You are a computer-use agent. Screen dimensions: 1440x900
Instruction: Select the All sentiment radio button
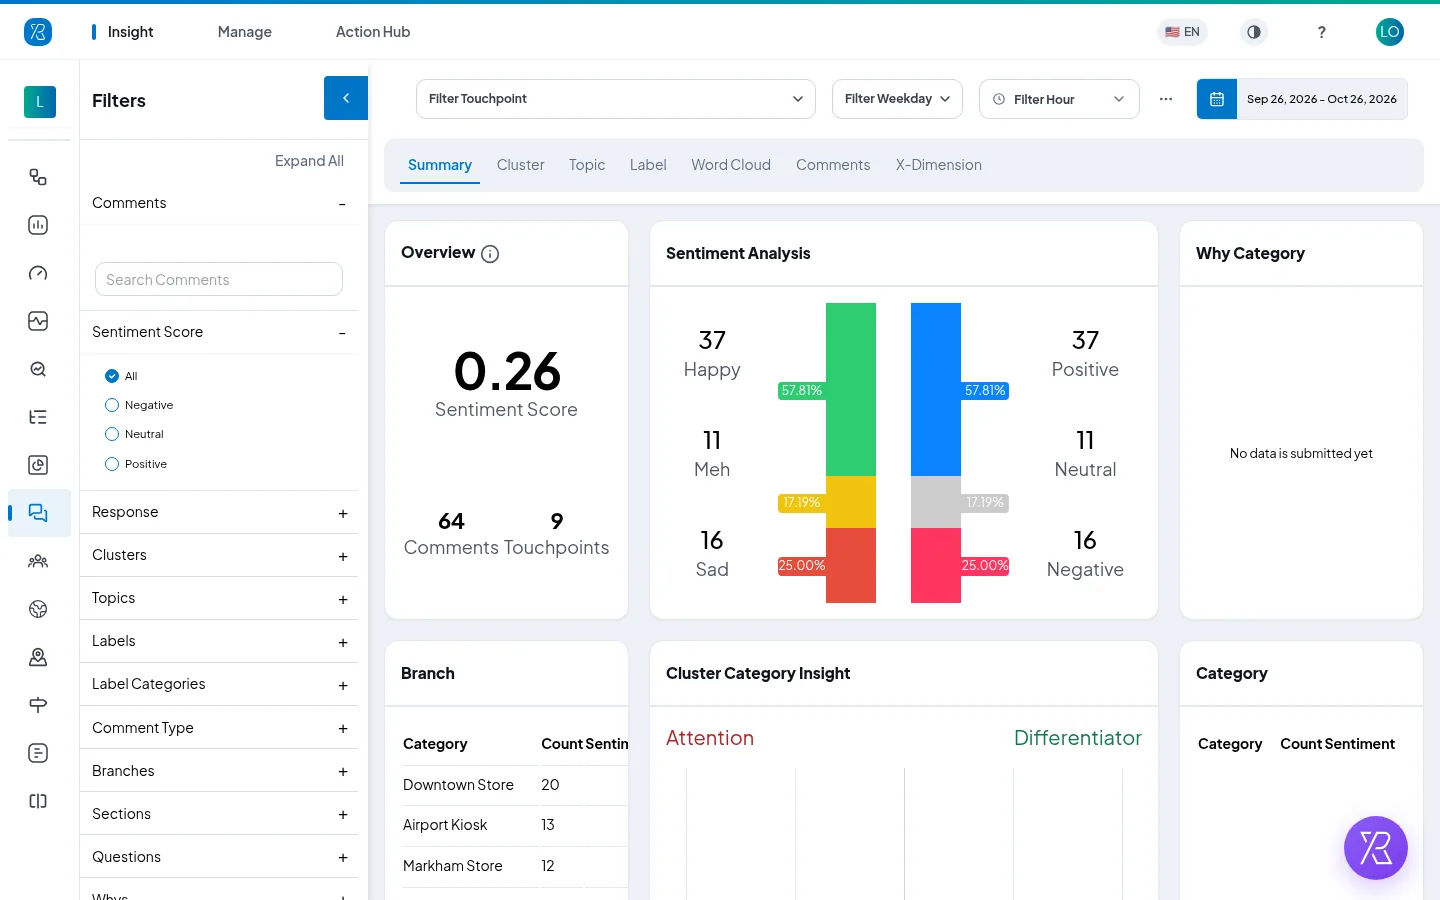112,376
